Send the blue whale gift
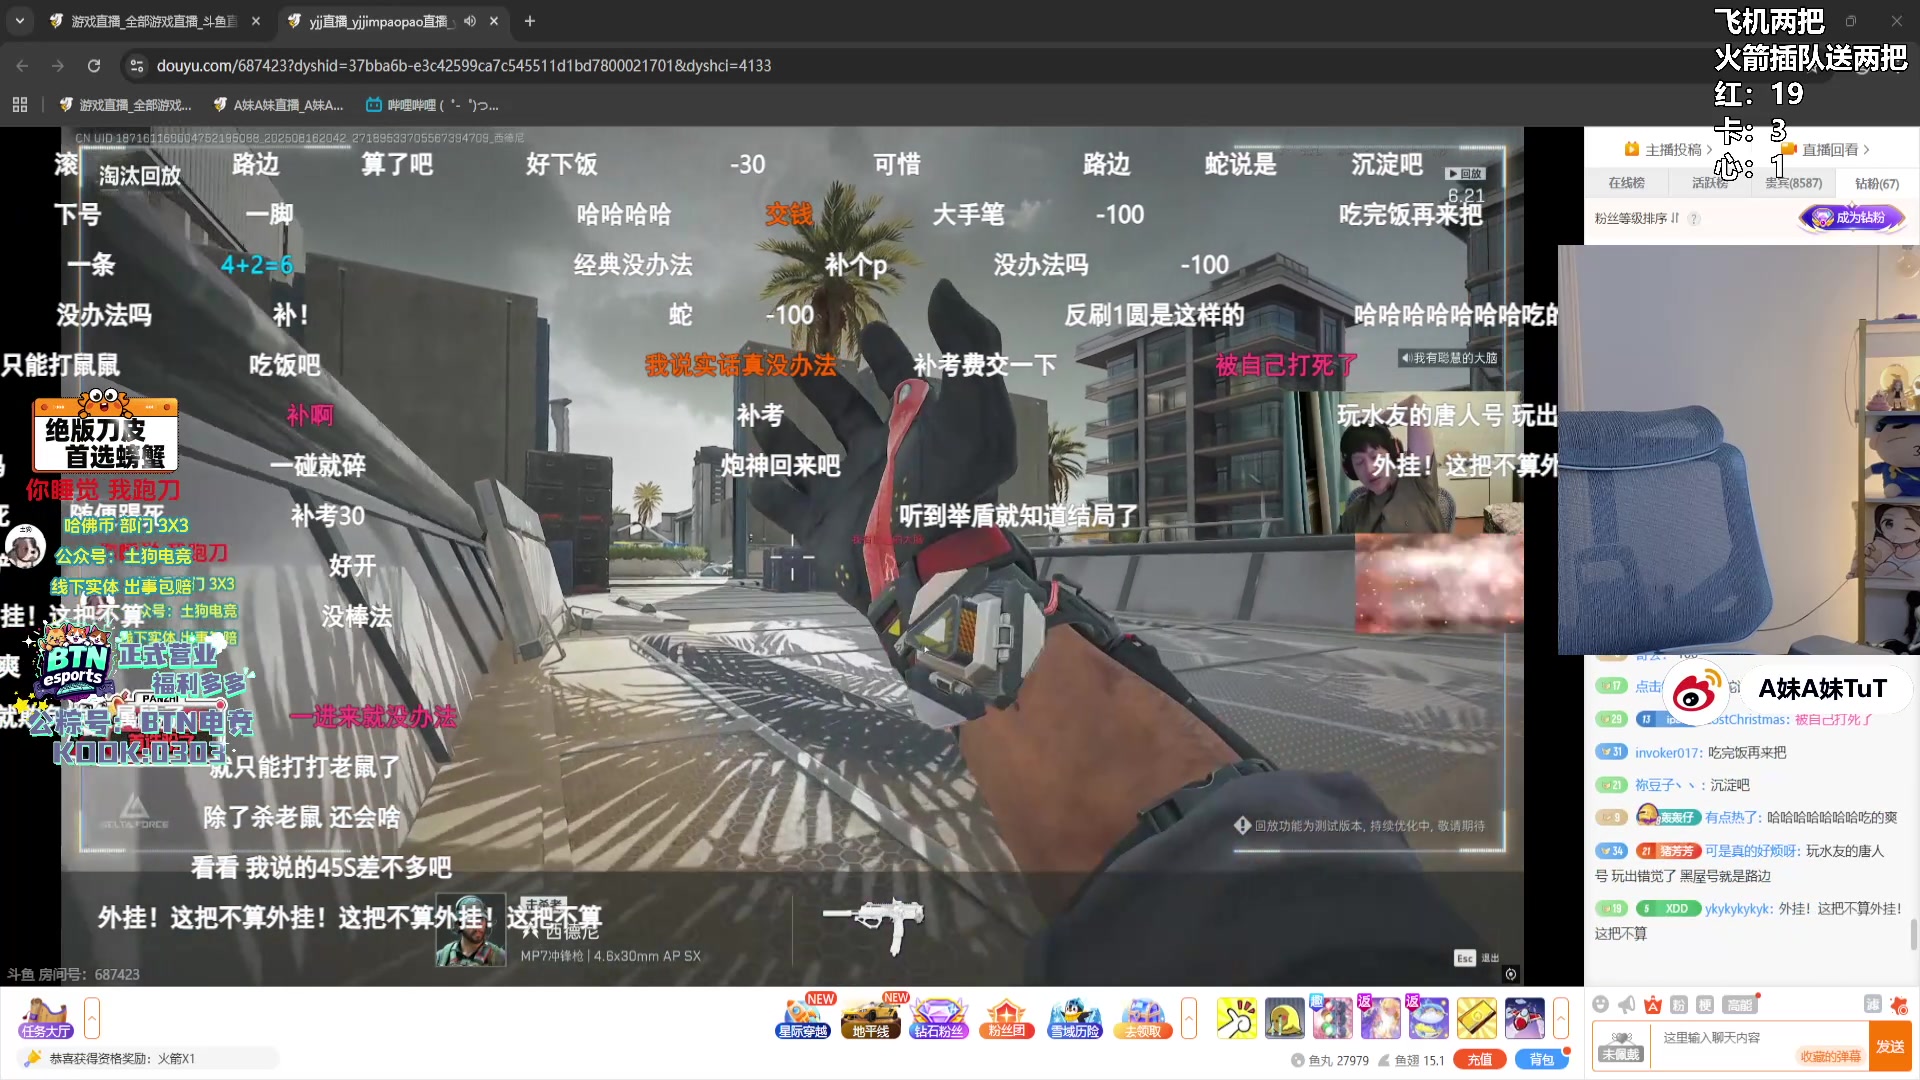 1428,1018
